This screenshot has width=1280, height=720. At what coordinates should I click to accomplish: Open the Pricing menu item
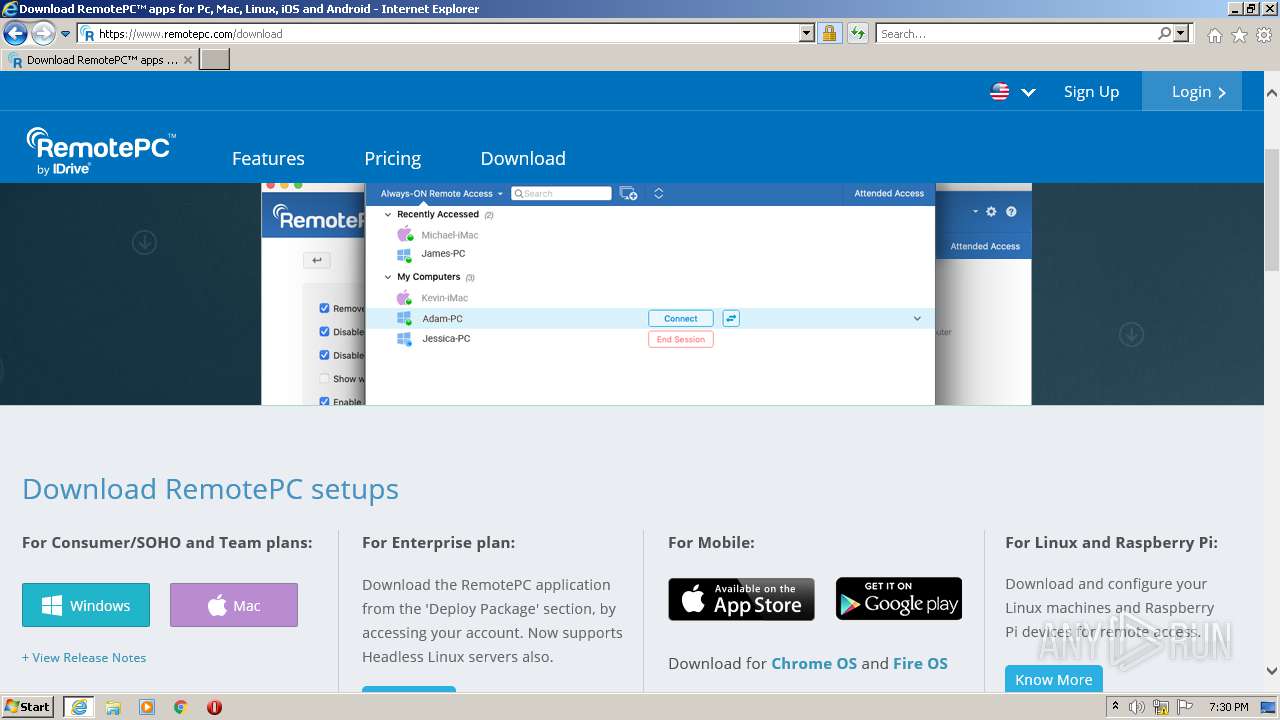tap(392, 158)
